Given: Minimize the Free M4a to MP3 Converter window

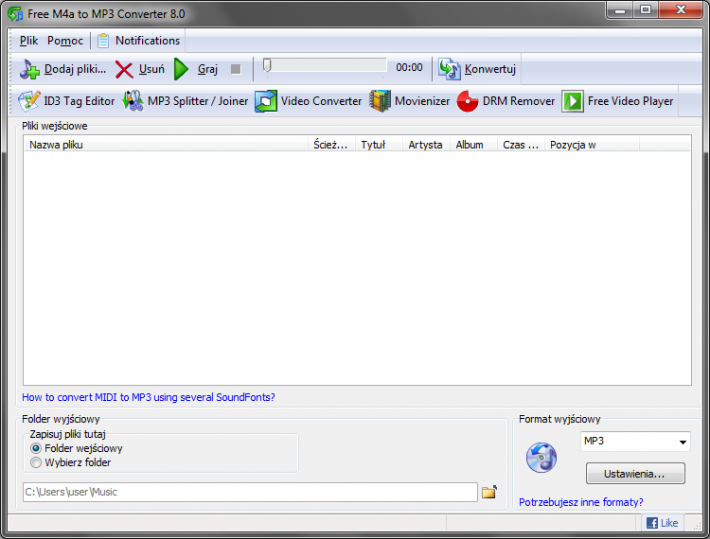Looking at the screenshot, I should [x=620, y=10].
